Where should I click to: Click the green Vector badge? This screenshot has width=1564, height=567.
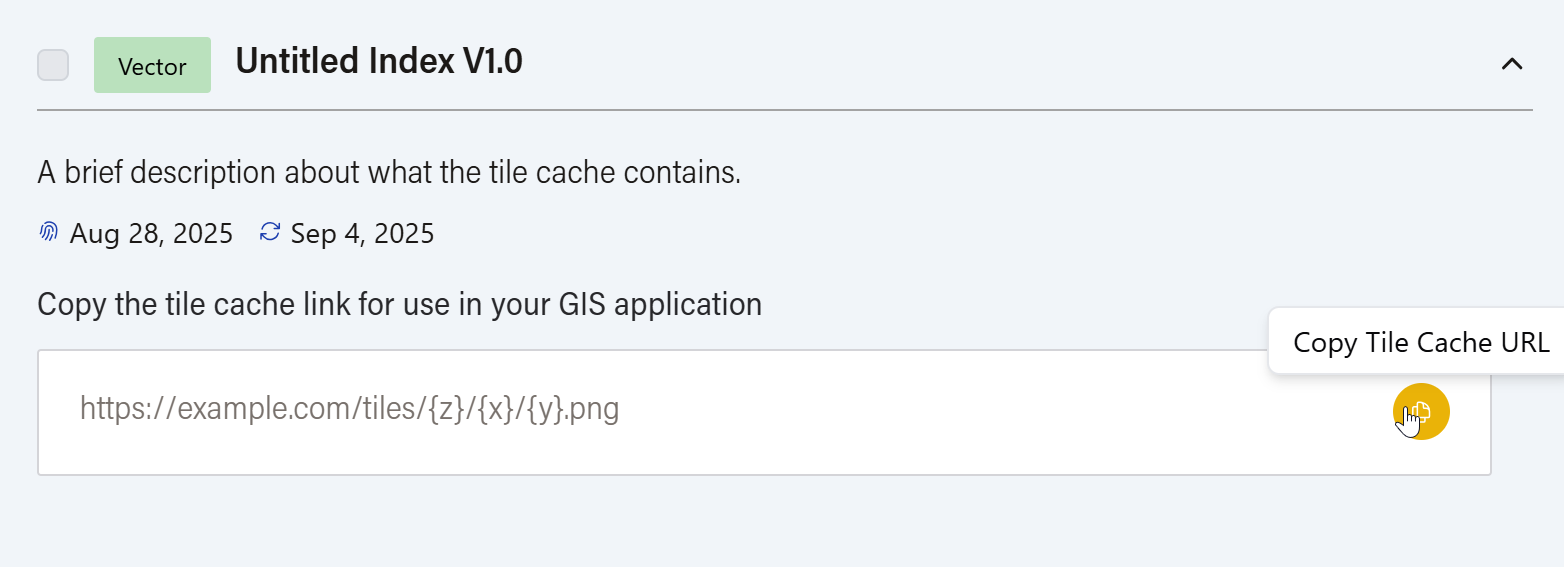click(152, 66)
